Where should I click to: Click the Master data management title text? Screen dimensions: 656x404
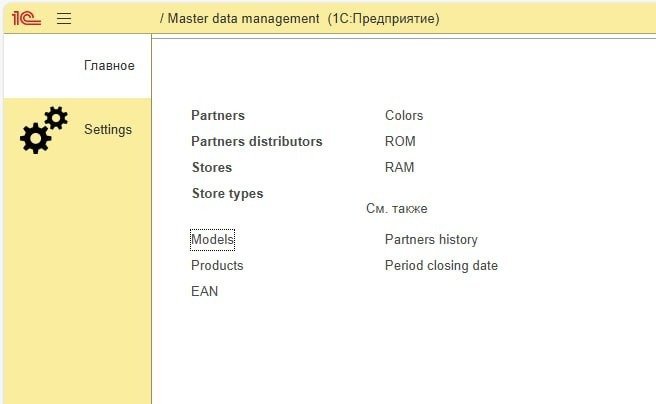(x=243, y=18)
